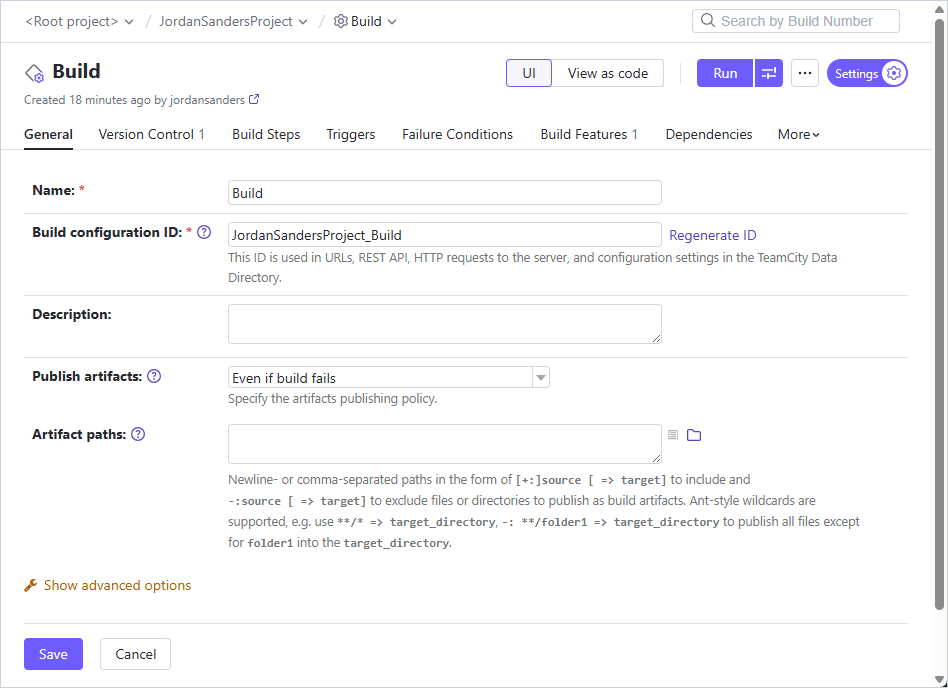This screenshot has width=948, height=688.
Task: Click Show advanced options link
Action: click(x=117, y=585)
